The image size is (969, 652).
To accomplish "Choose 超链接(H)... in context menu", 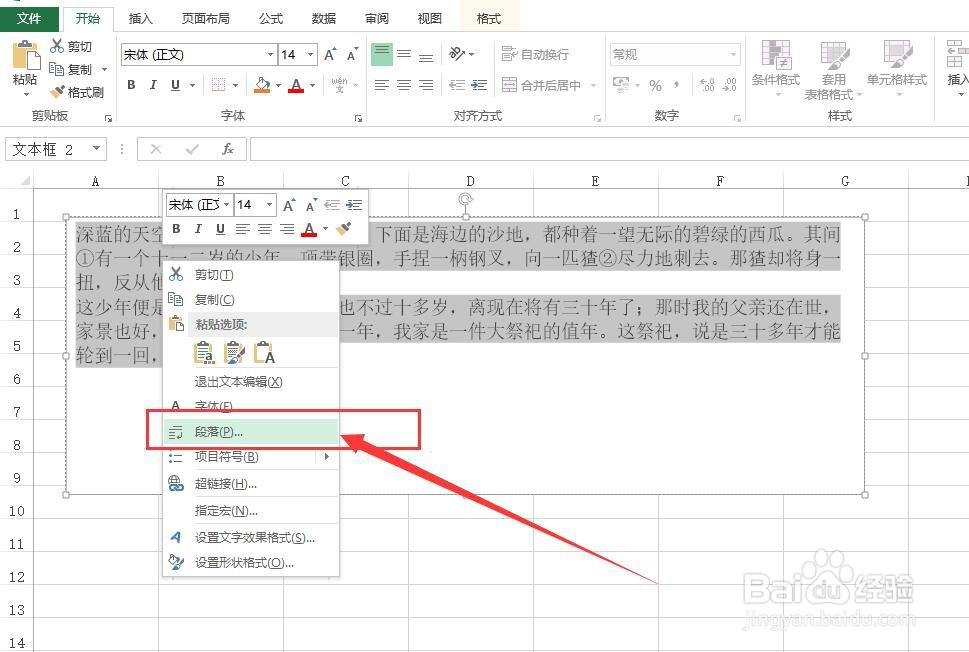I will pos(252,483).
